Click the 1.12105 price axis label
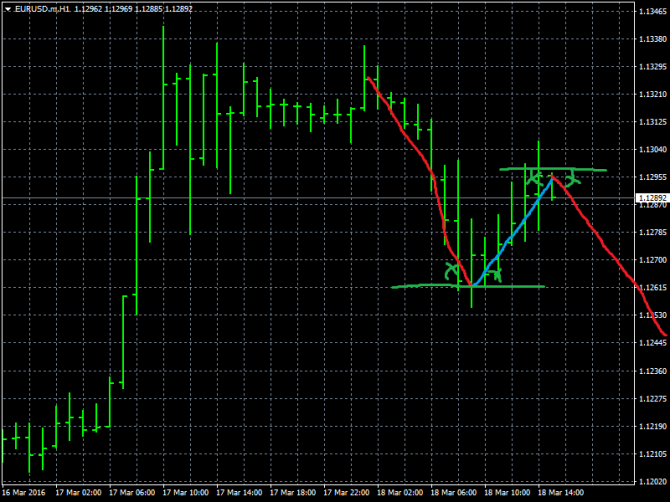This screenshot has height=502, width=670. point(652,454)
